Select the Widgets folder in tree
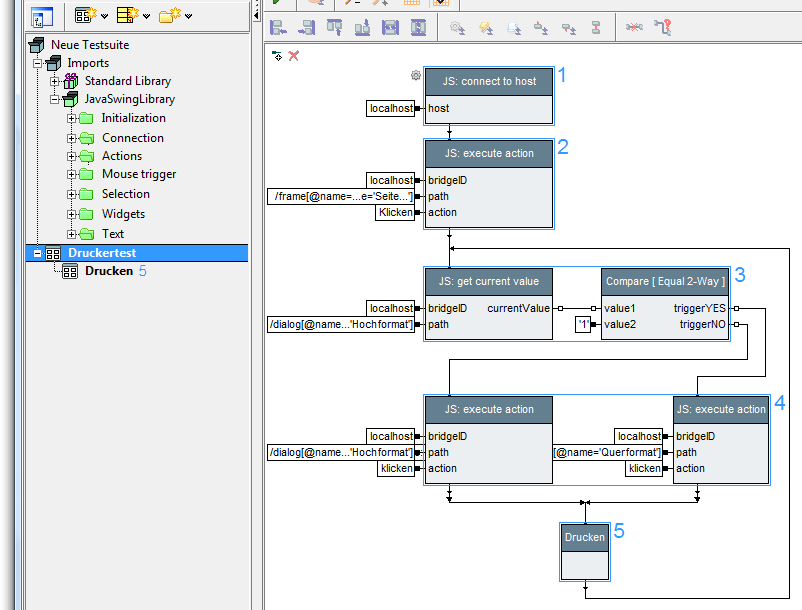 (123, 214)
